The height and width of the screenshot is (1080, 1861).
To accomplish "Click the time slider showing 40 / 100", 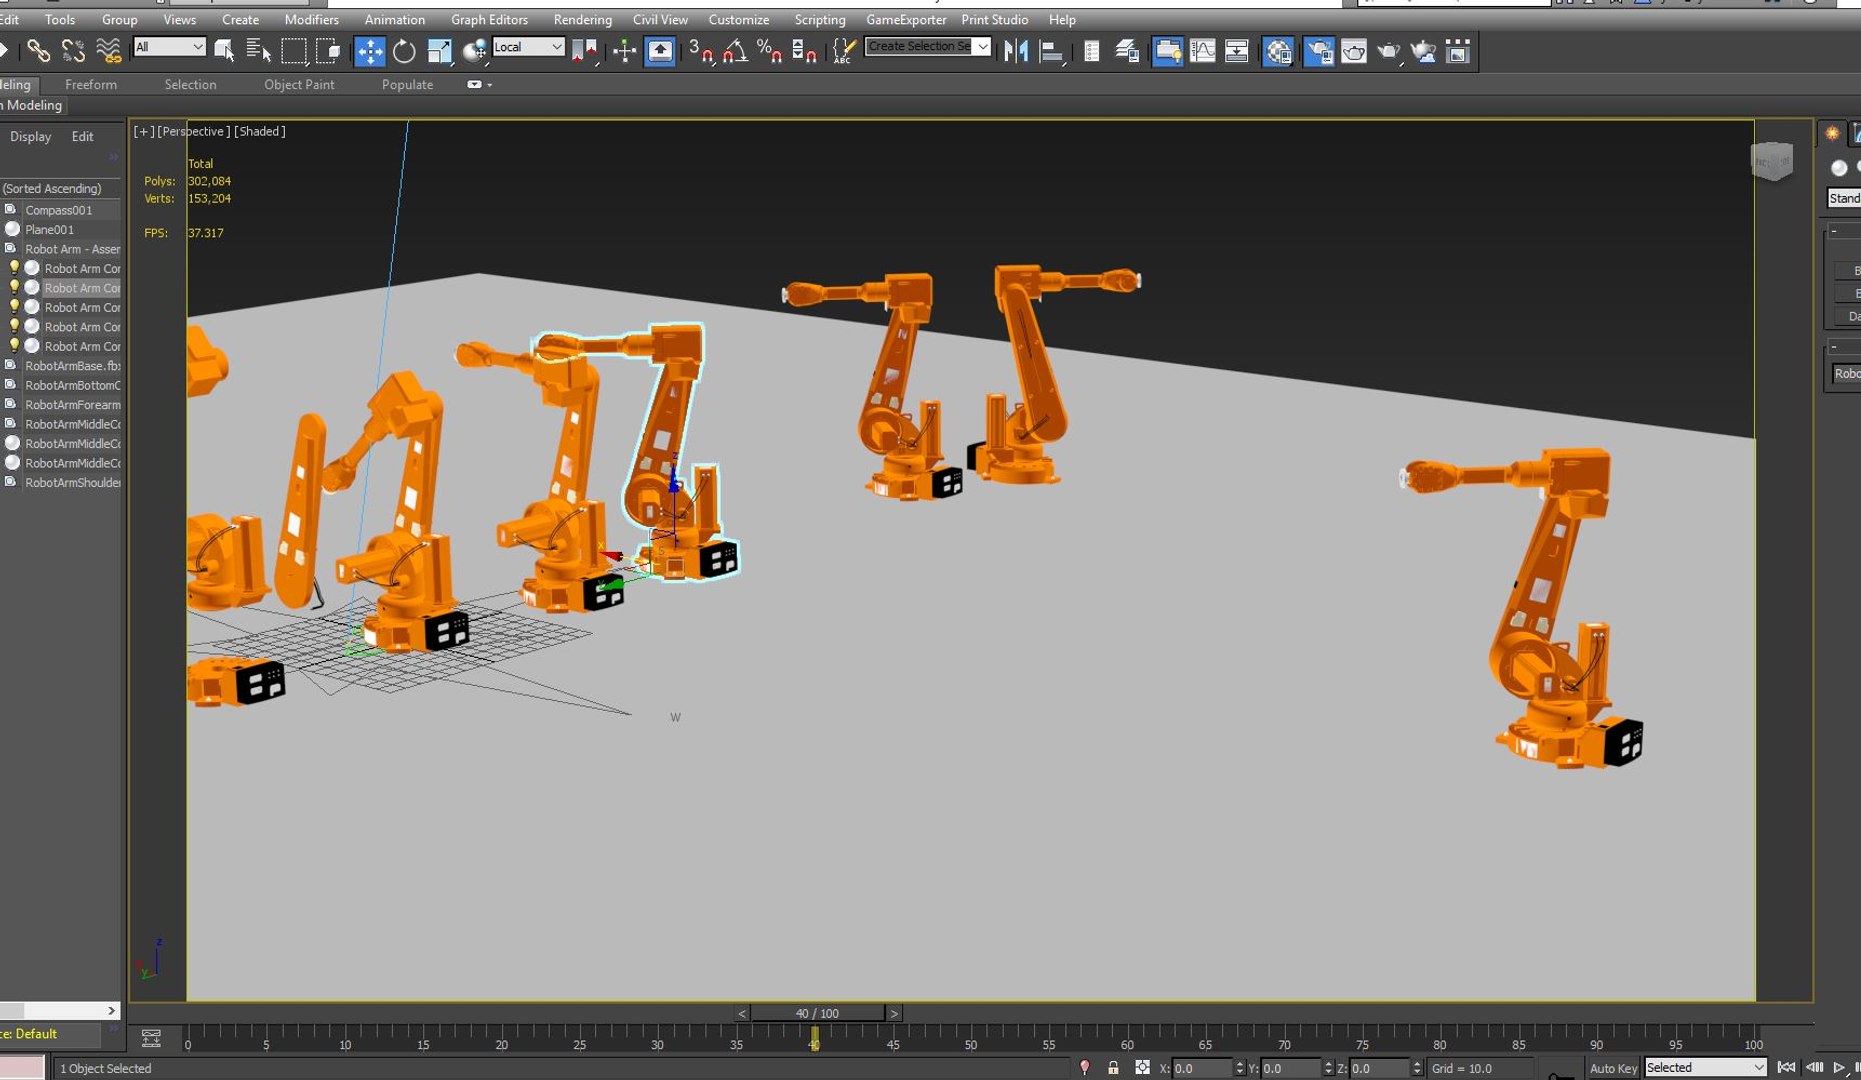I will [x=817, y=1013].
